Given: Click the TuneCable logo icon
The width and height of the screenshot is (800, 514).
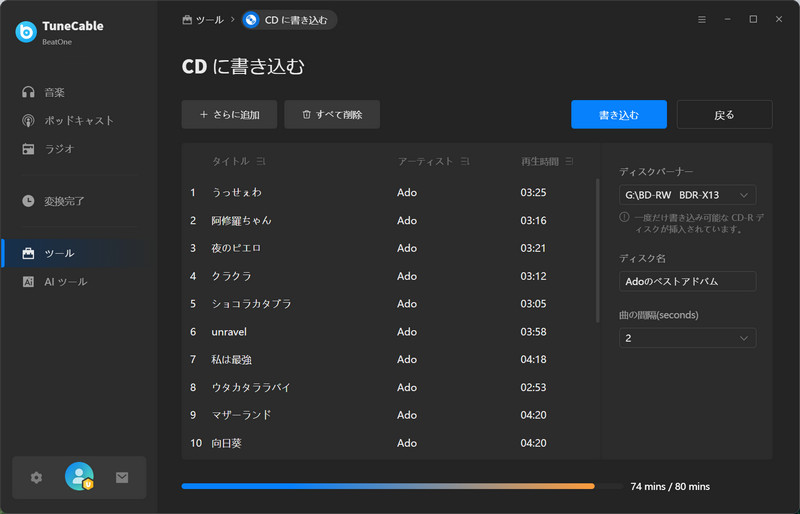Looking at the screenshot, I should [x=26, y=32].
